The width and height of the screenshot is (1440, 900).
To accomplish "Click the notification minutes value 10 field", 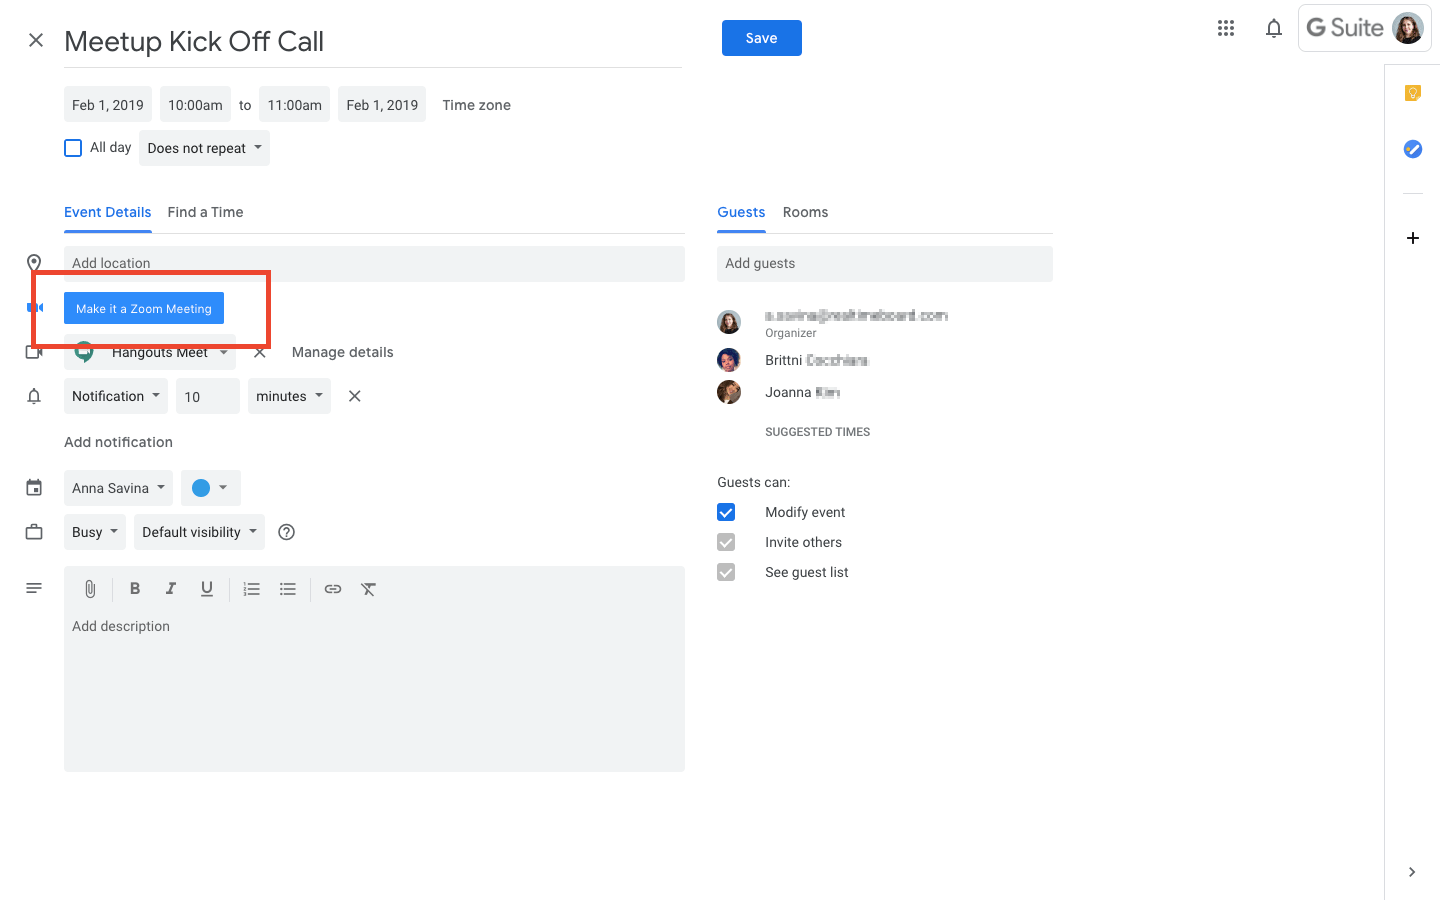I will point(208,396).
